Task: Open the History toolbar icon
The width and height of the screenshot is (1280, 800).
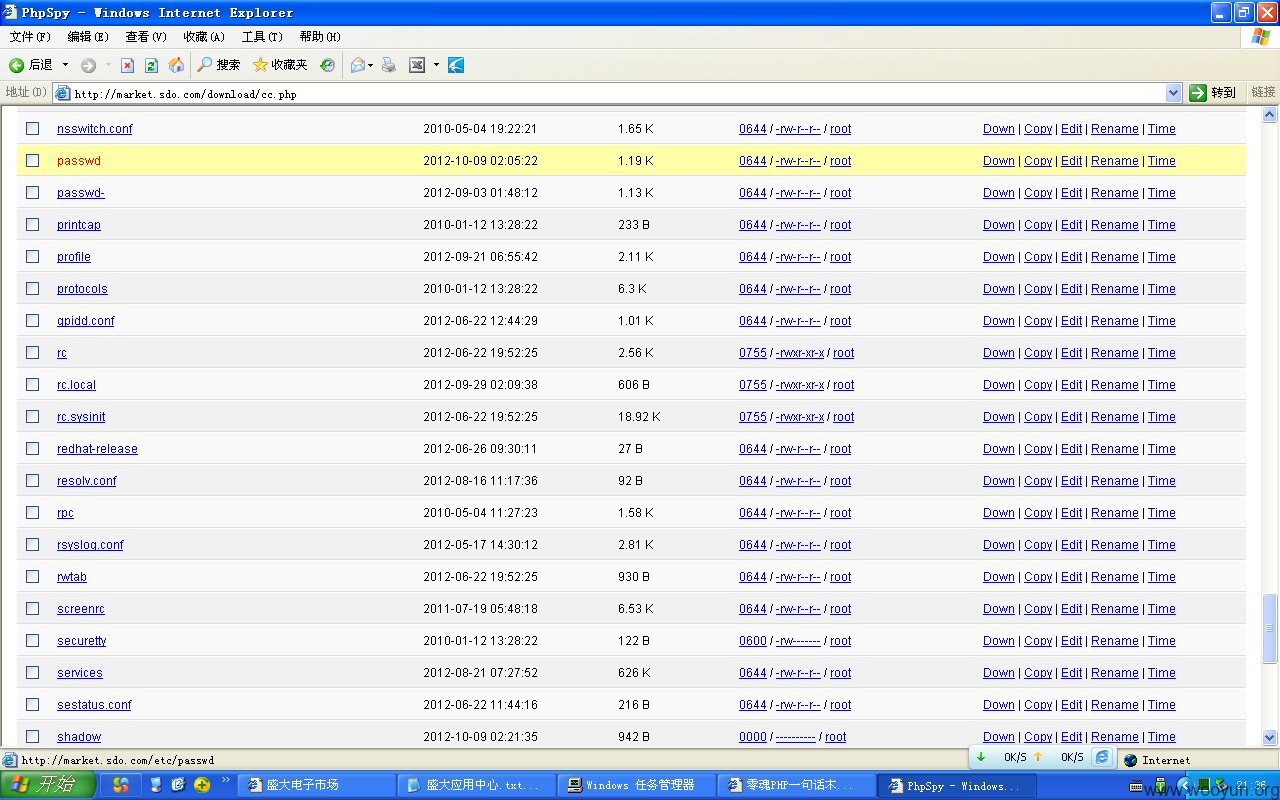Action: click(x=327, y=65)
